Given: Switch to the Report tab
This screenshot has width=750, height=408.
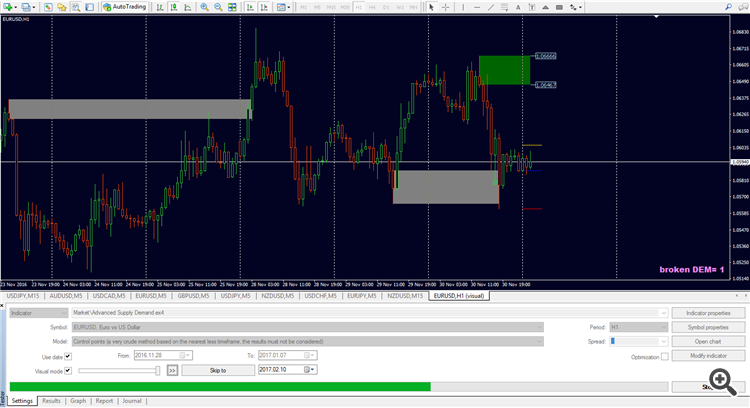Looking at the screenshot, I should pyautogui.click(x=104, y=401).
